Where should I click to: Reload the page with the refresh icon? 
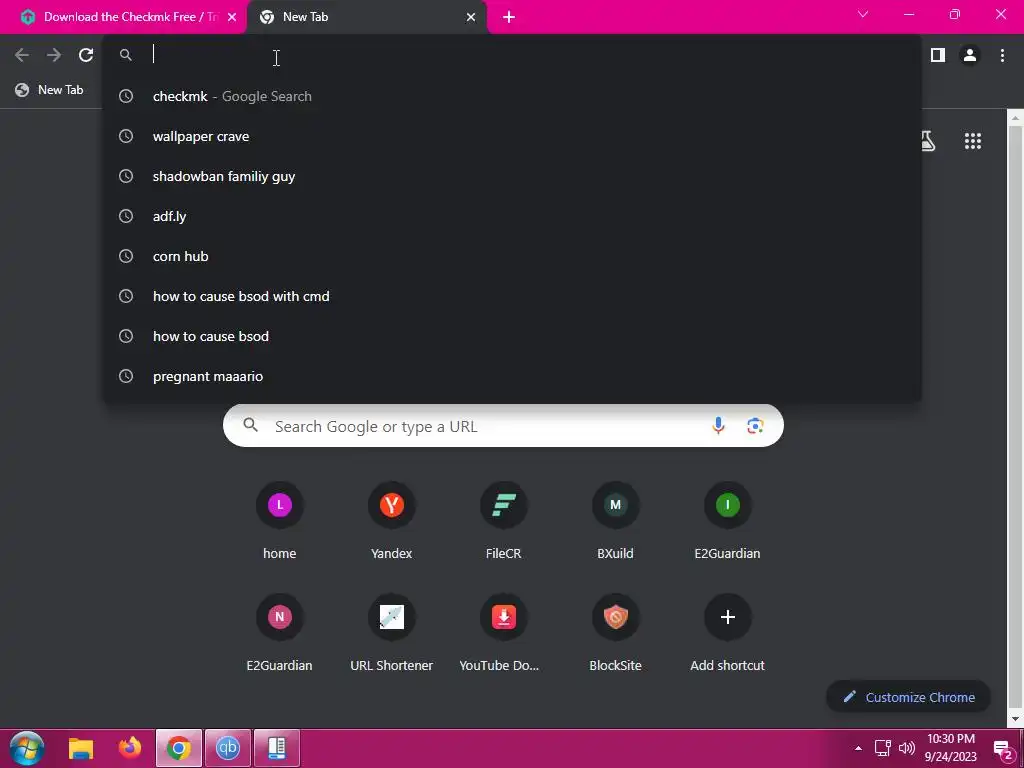pos(86,55)
